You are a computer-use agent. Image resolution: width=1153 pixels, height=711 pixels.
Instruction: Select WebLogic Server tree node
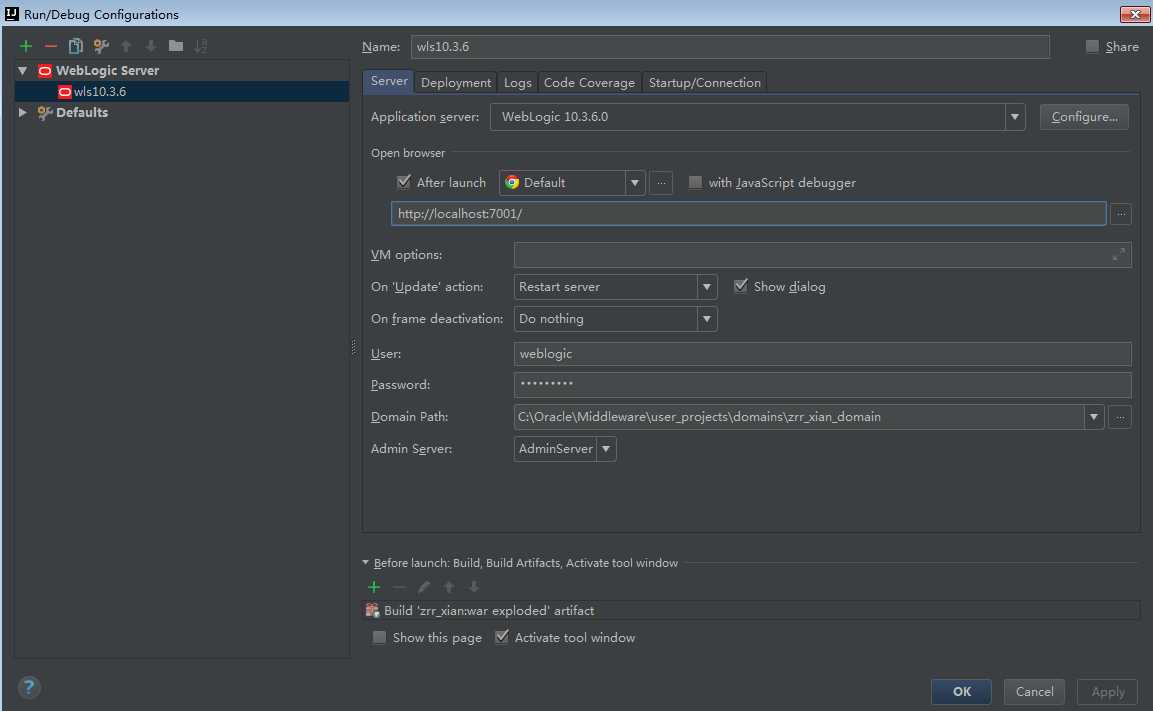(x=107, y=71)
